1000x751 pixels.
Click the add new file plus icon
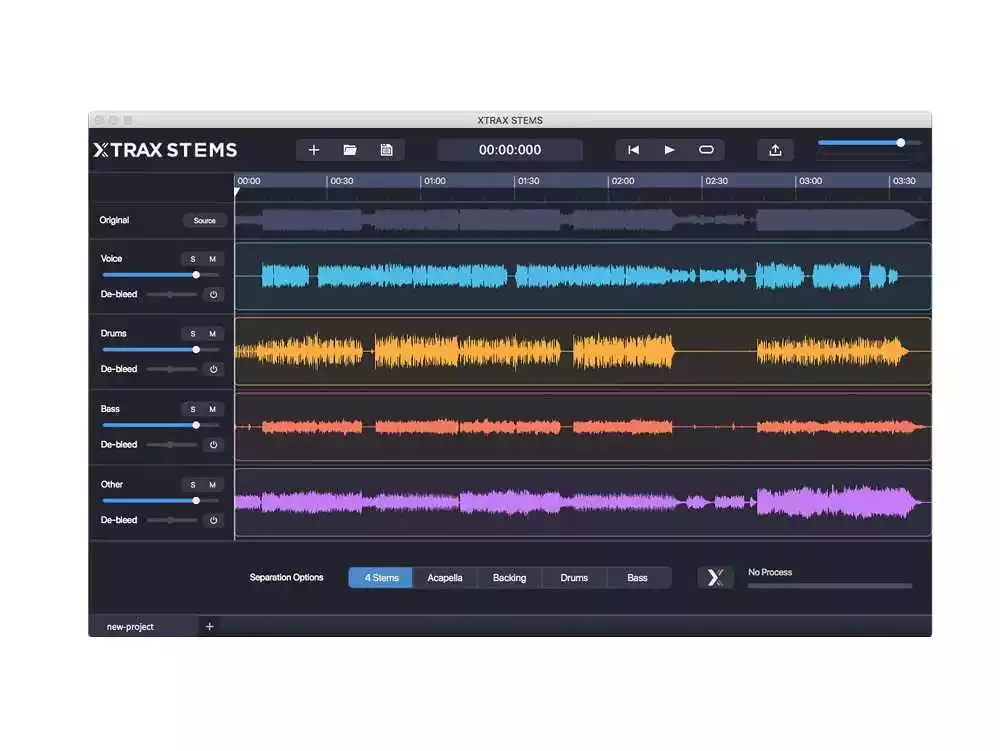313,150
